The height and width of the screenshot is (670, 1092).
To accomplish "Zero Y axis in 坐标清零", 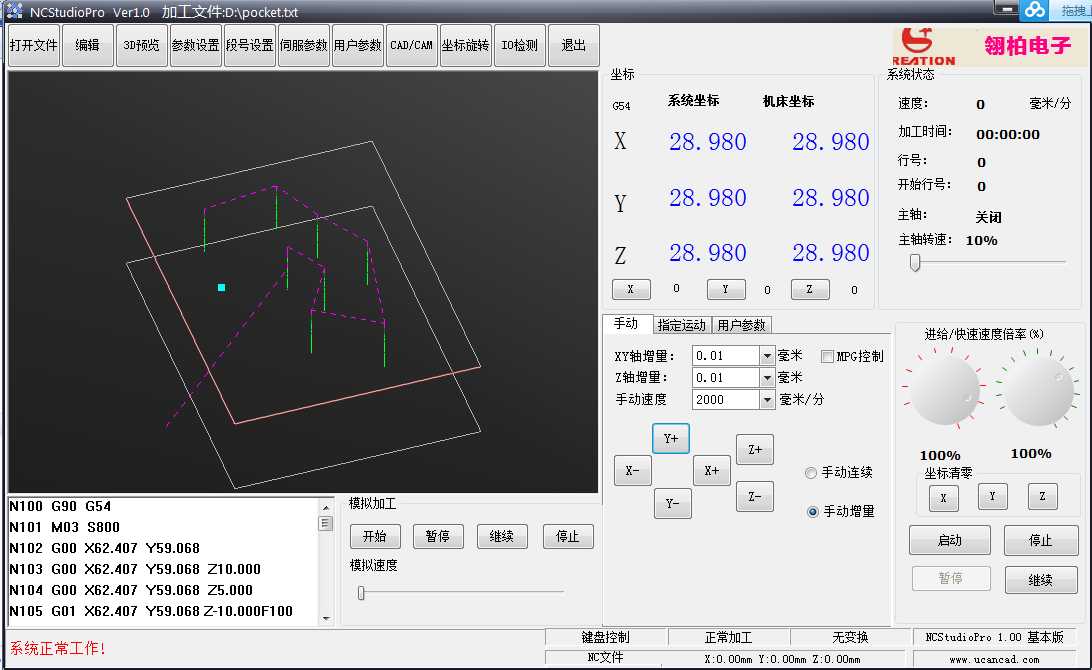I will tap(992, 497).
